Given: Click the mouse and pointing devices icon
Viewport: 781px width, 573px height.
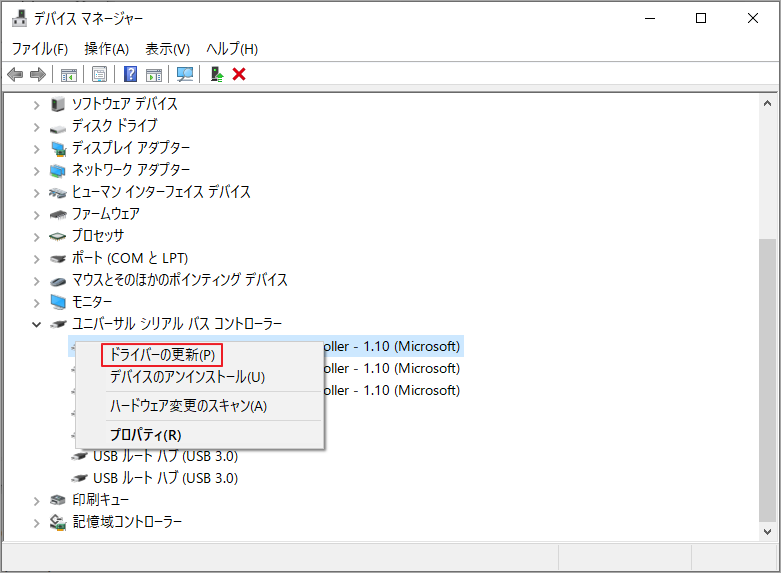Looking at the screenshot, I should (58, 281).
